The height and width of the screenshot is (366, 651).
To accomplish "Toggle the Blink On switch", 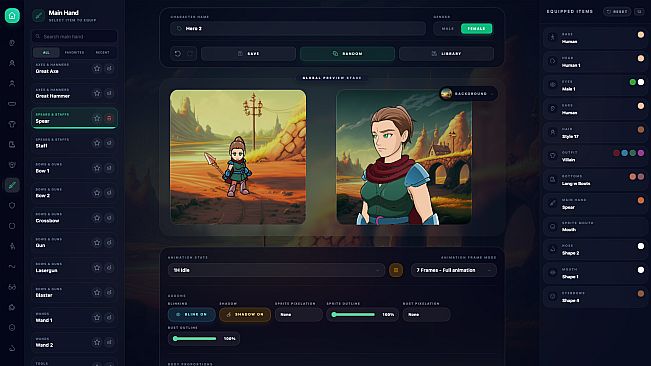I will (x=192, y=315).
